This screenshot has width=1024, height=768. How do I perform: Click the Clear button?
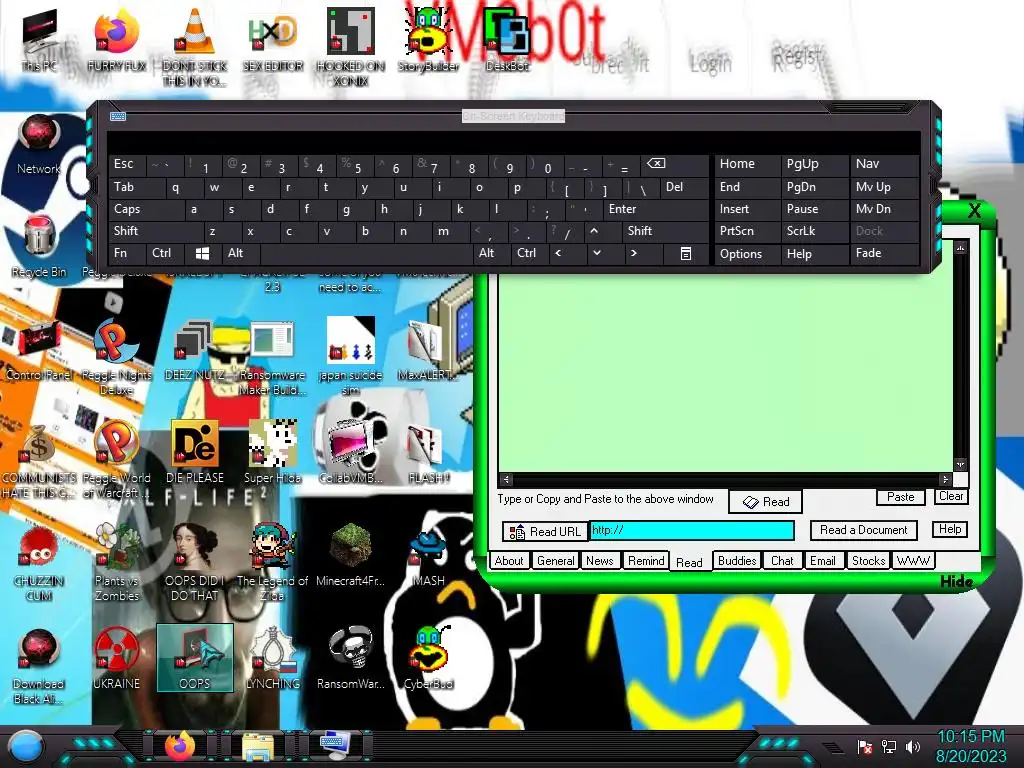pyautogui.click(x=951, y=496)
